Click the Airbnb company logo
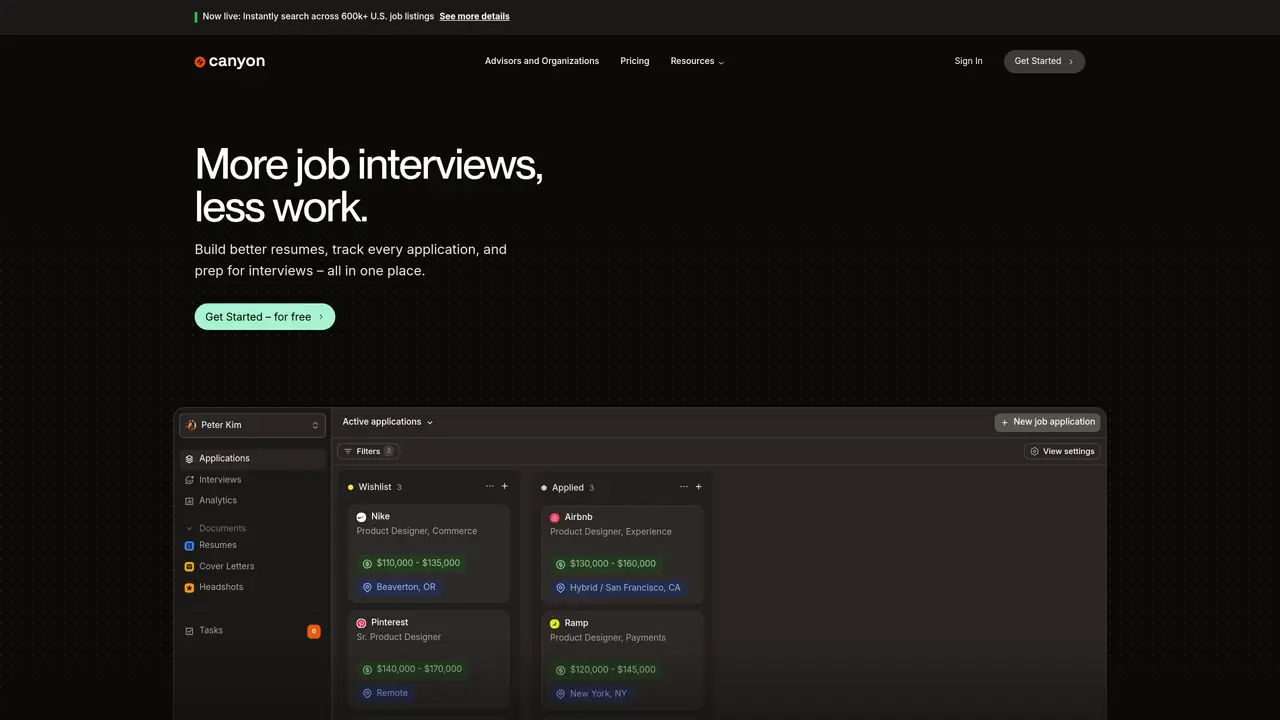1280x720 pixels. pyautogui.click(x=555, y=518)
